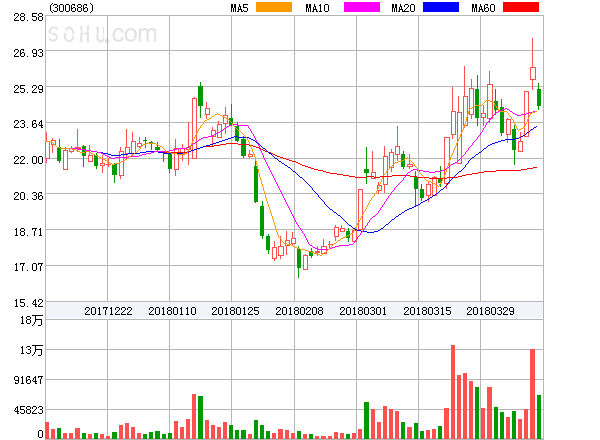Click the 15.42 price axis label

[x=29, y=303]
